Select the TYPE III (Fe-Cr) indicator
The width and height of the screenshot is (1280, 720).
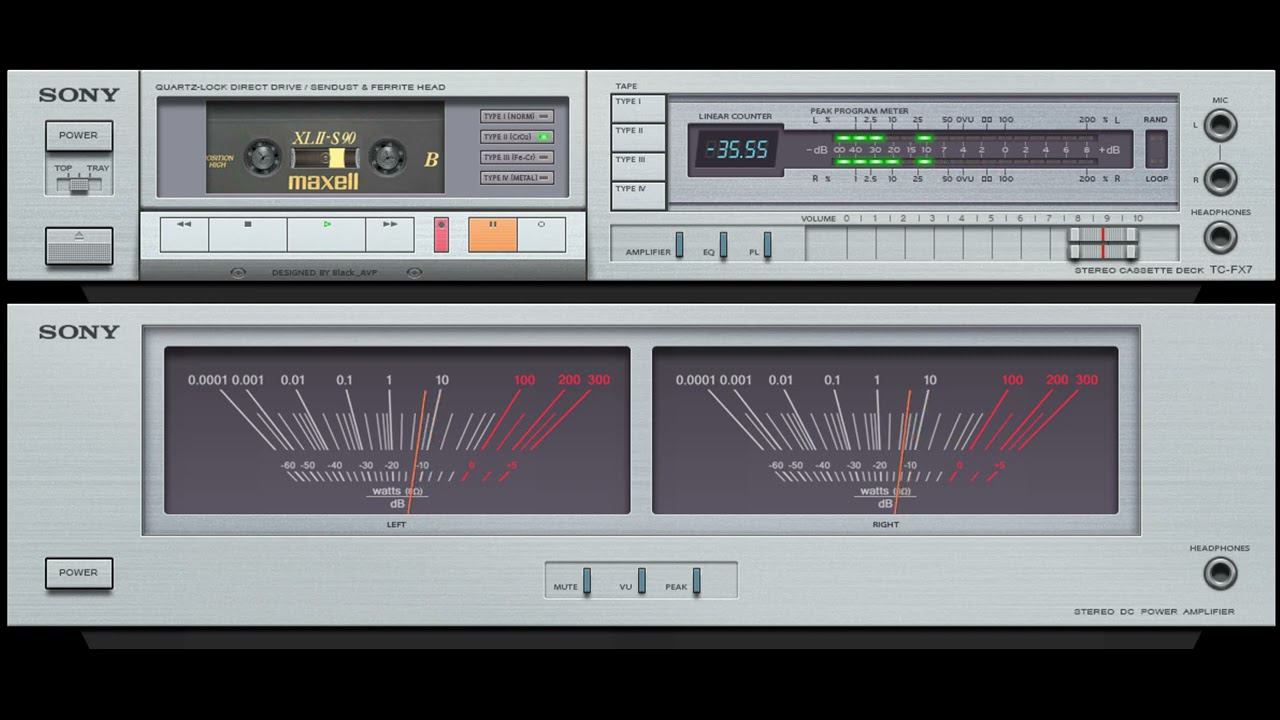tap(517, 157)
